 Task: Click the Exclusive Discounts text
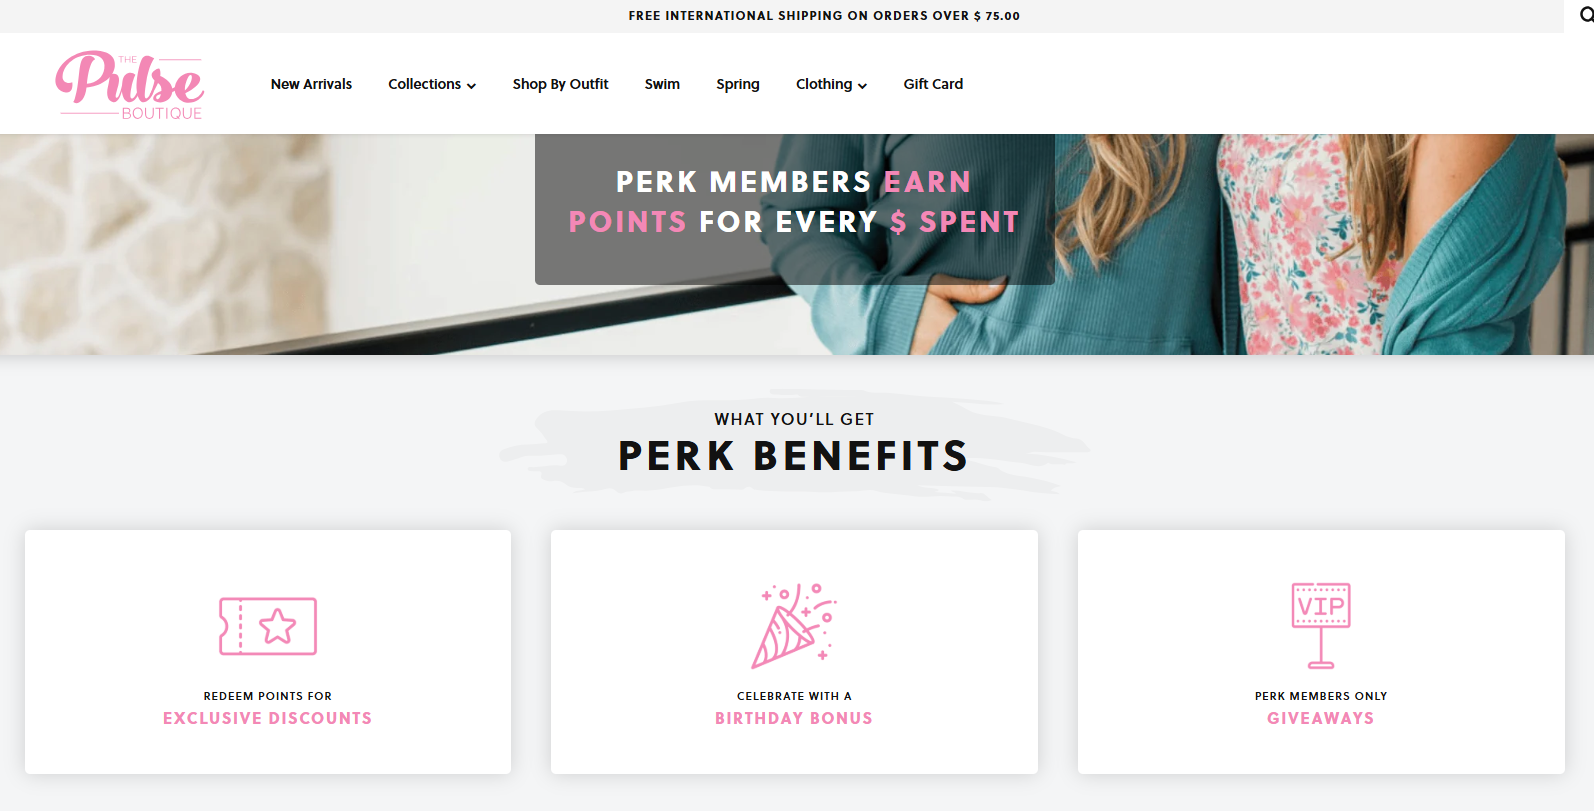point(267,718)
